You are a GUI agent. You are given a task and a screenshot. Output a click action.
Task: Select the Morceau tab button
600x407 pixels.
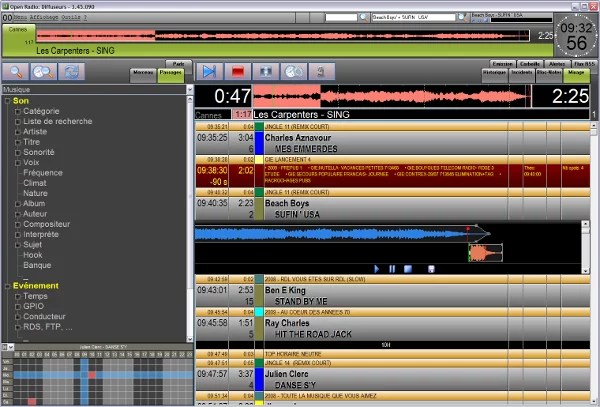click(144, 74)
